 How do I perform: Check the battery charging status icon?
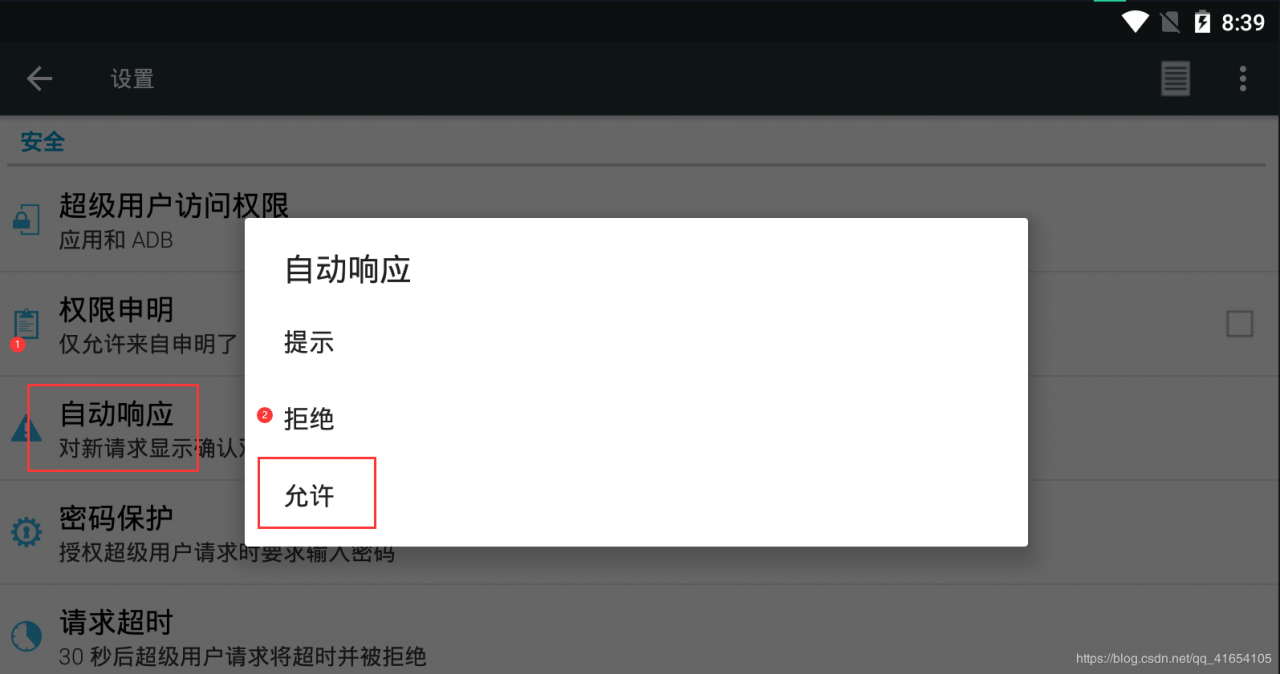click(x=1202, y=22)
